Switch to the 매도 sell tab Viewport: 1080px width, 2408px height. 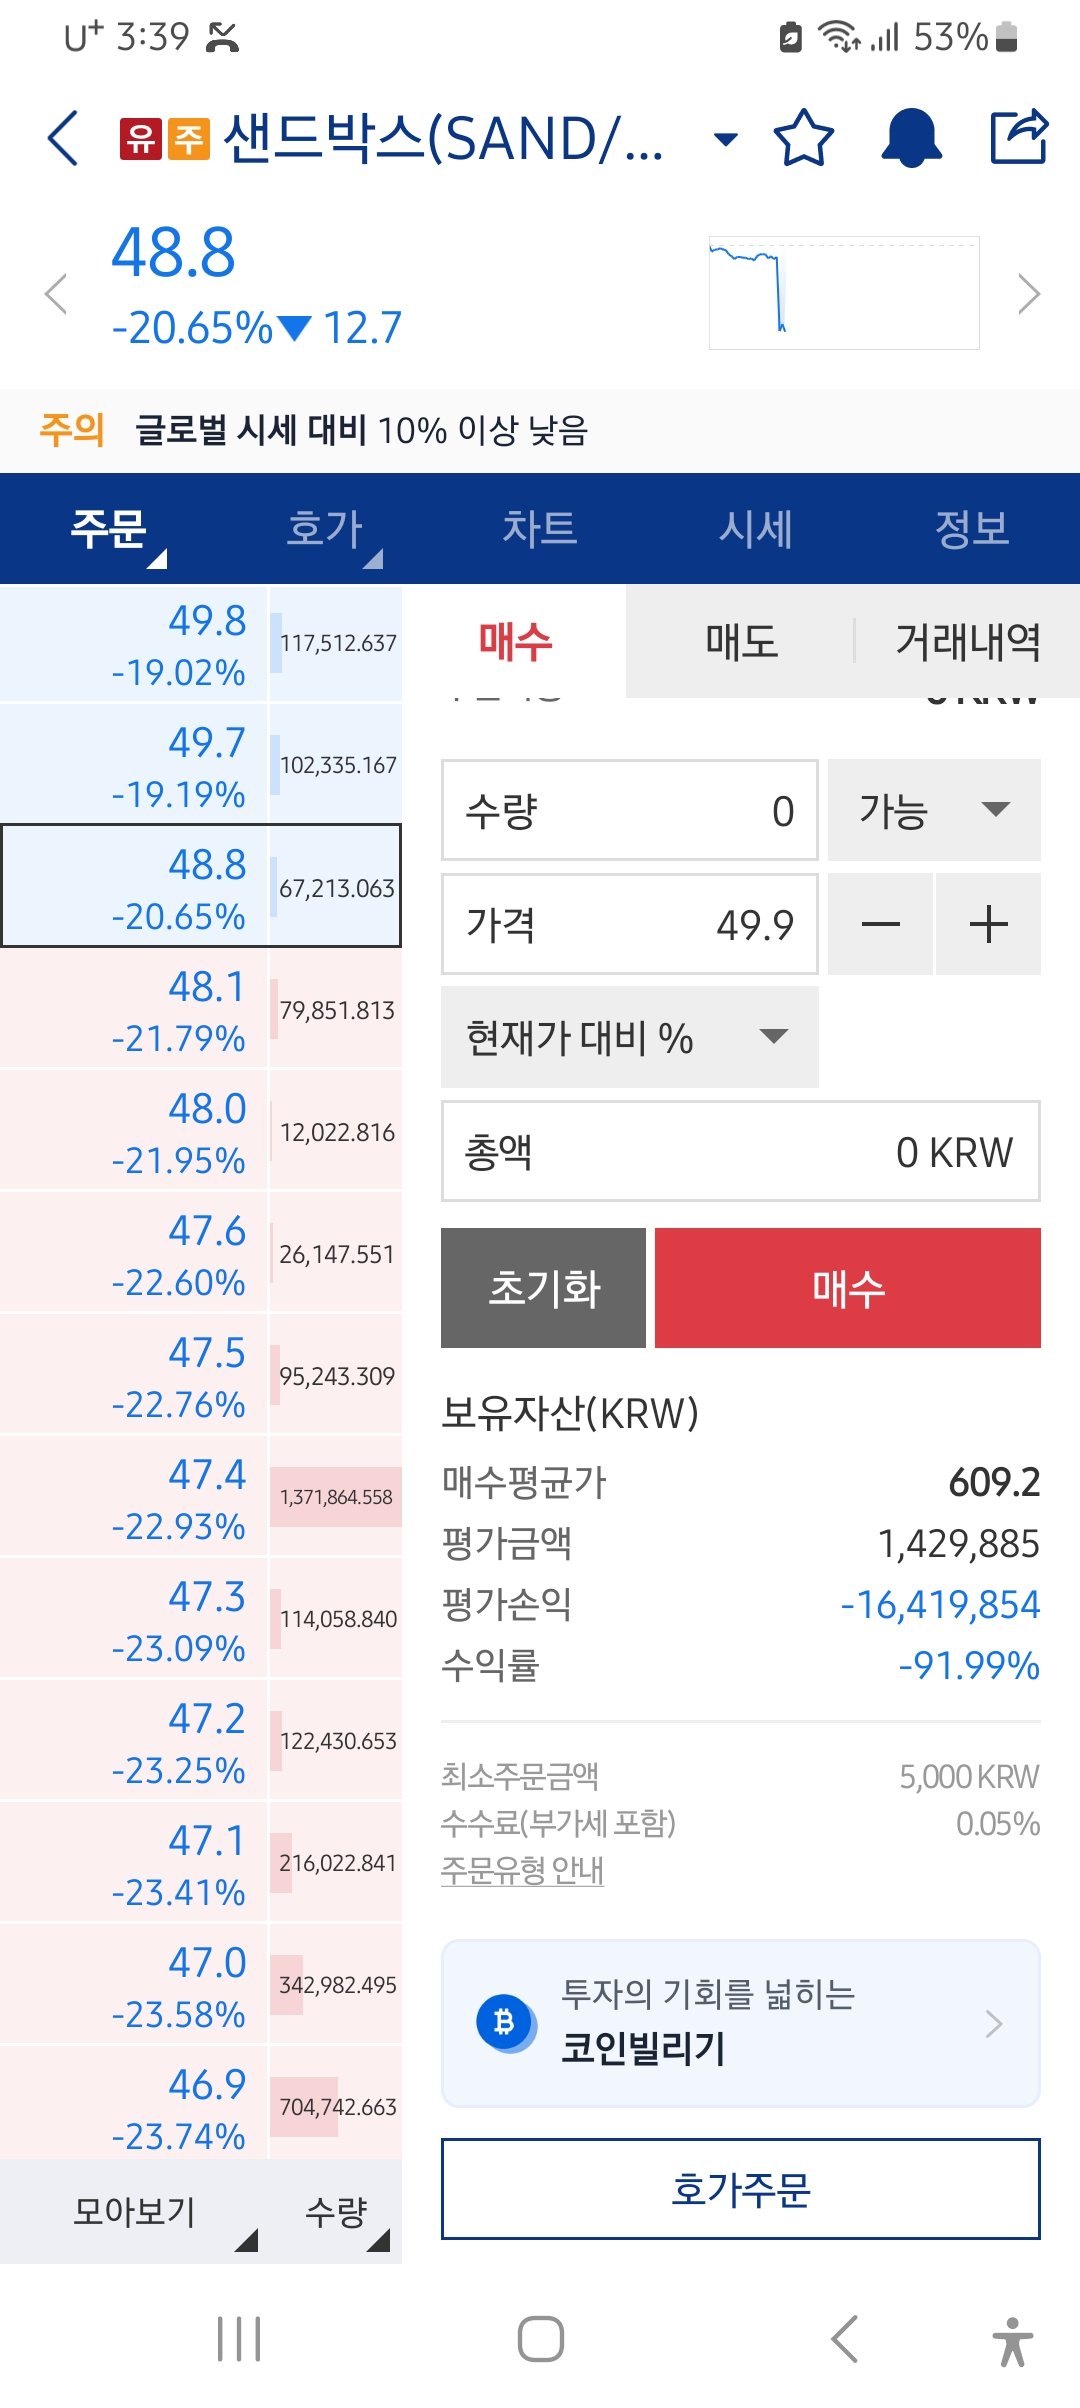[741, 641]
